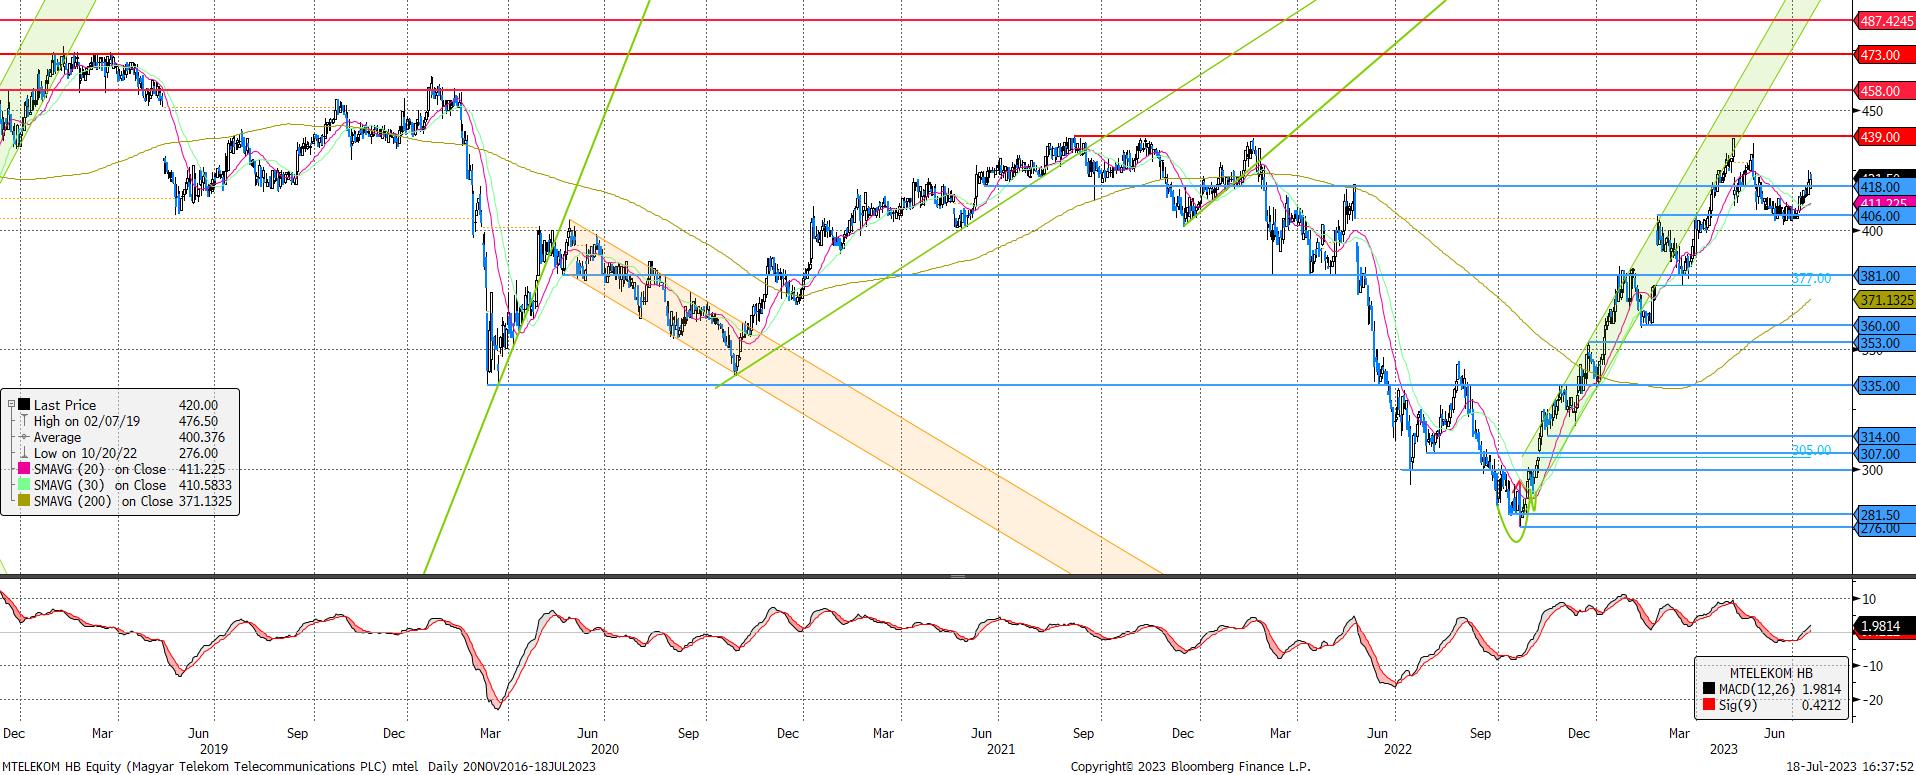Image resolution: width=1916 pixels, height=775 pixels.
Task: Click the 377.00 annotation text on chart
Action: tap(1811, 279)
